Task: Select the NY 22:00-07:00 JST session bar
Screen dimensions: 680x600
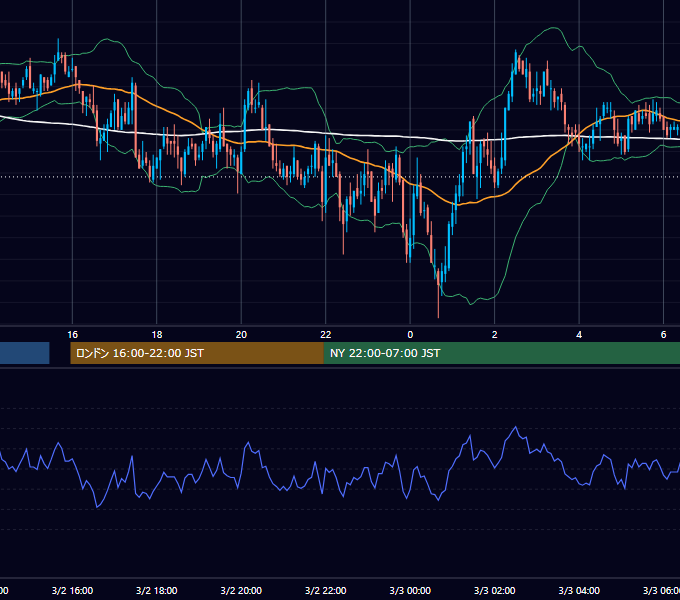Action: tap(502, 353)
